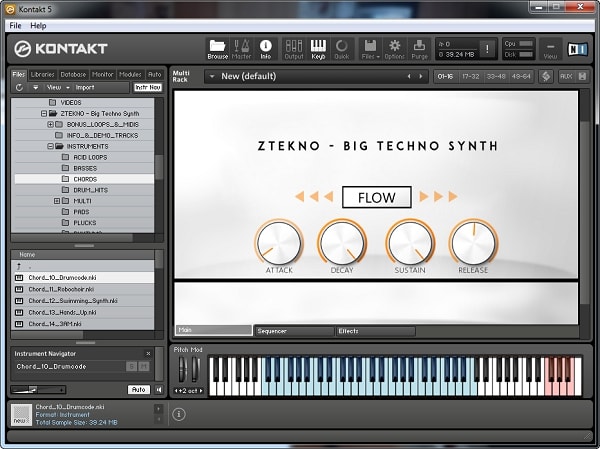Screen dimensions: 600x449
Task: Open Chord_12_Swimming_Synth.nki file
Action: click(x=73, y=300)
